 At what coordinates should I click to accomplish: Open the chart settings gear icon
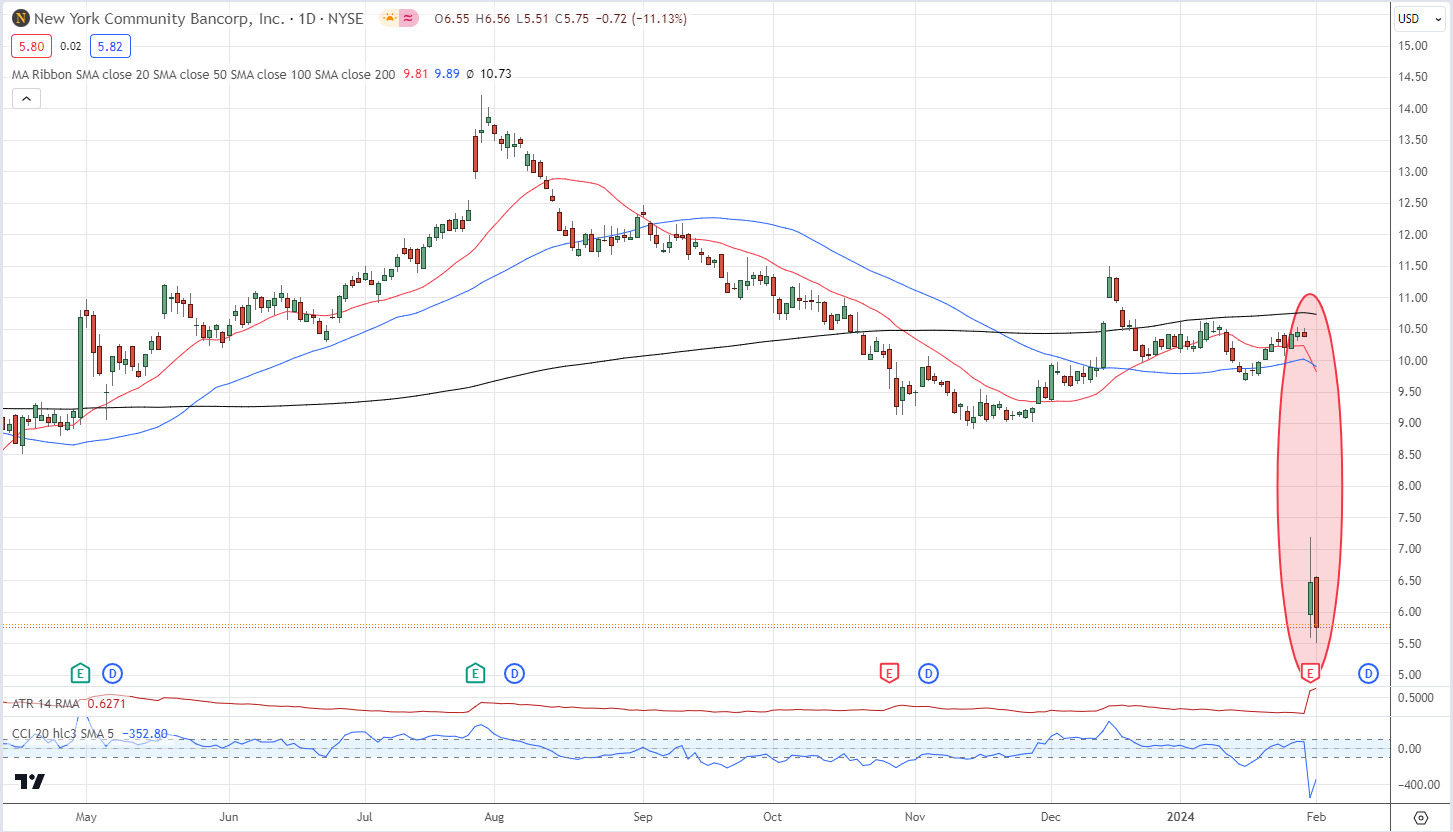coord(1421,816)
